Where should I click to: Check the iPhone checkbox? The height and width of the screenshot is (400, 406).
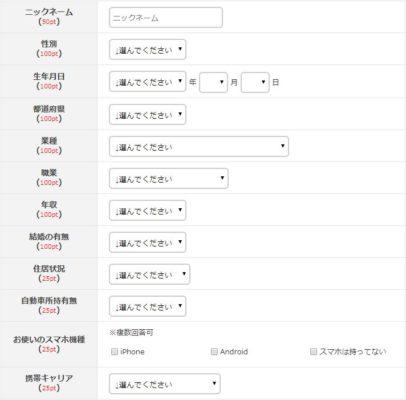(x=114, y=351)
